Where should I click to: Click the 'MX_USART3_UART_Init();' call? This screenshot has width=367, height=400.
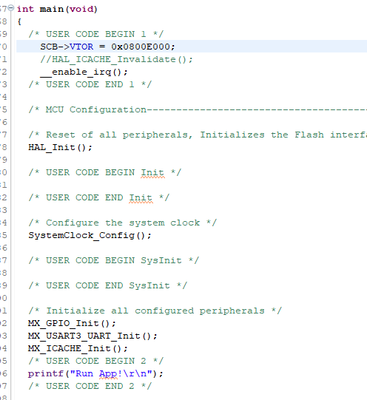[93, 336]
